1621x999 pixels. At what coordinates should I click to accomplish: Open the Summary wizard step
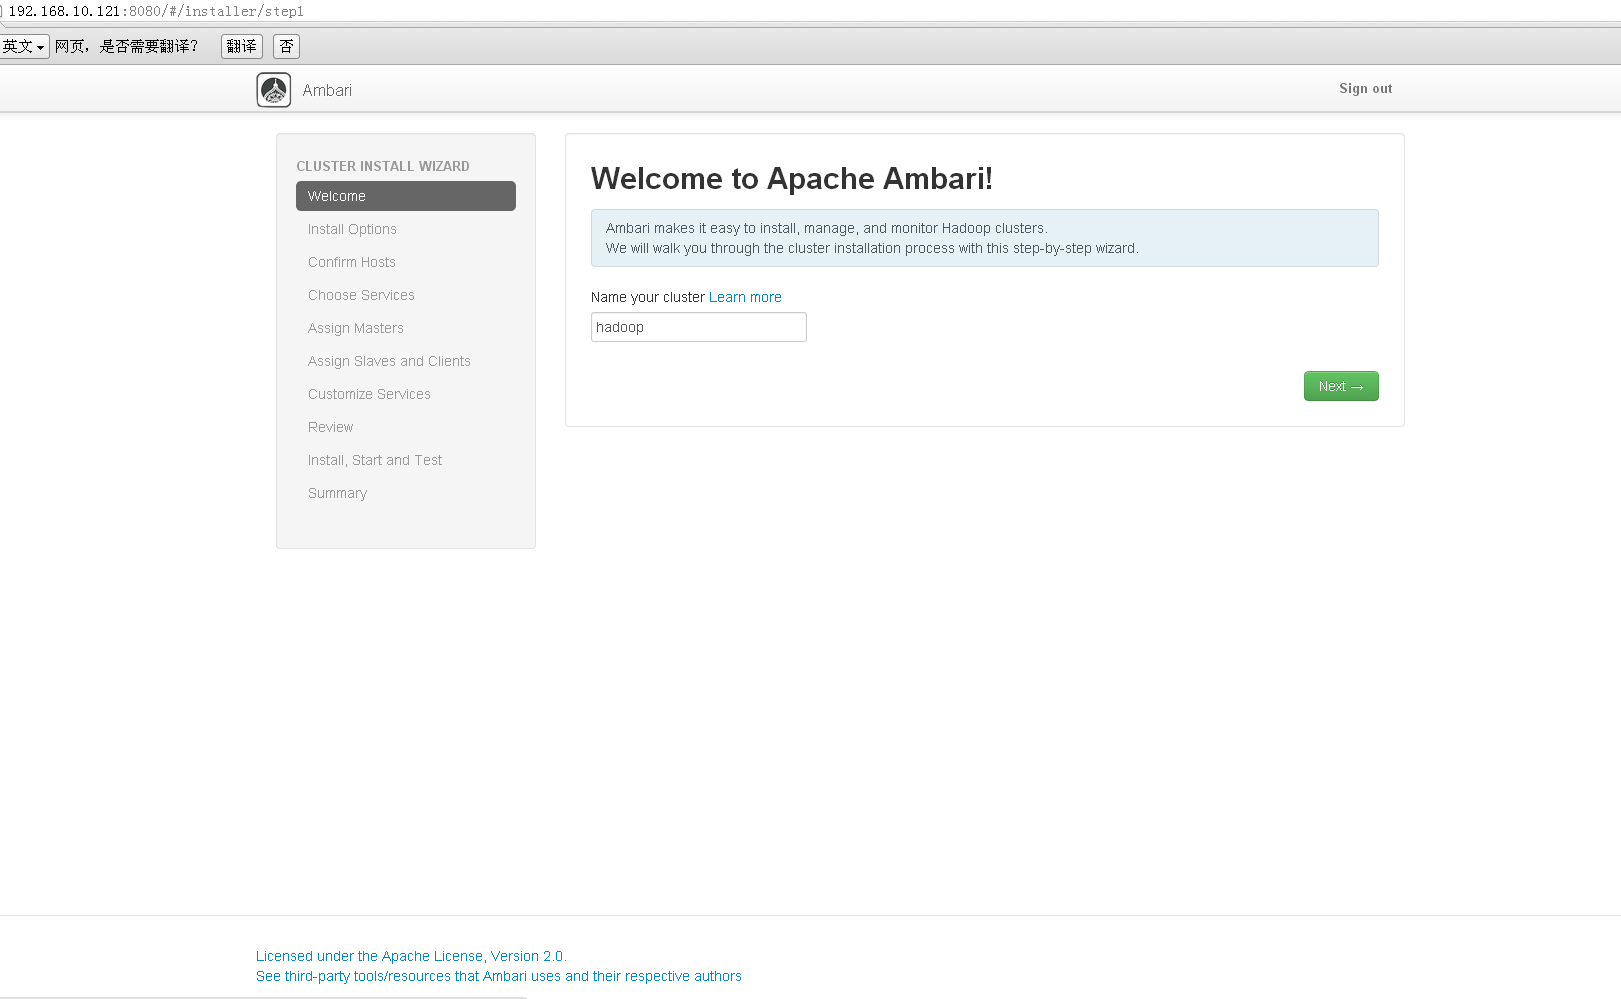[x=338, y=493]
